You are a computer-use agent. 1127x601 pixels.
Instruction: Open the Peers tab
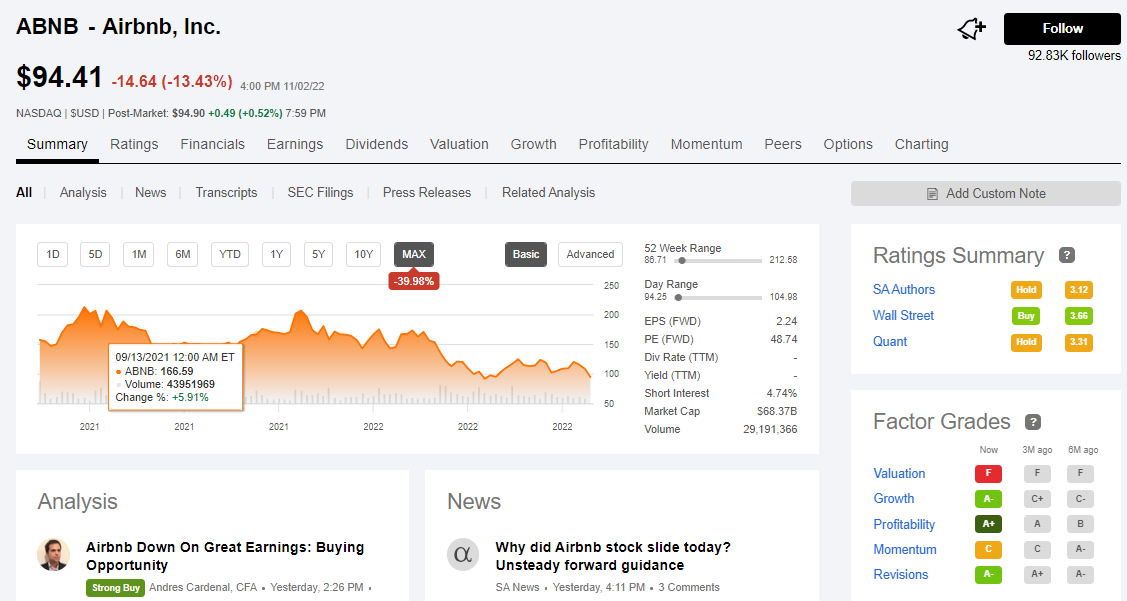(x=783, y=144)
